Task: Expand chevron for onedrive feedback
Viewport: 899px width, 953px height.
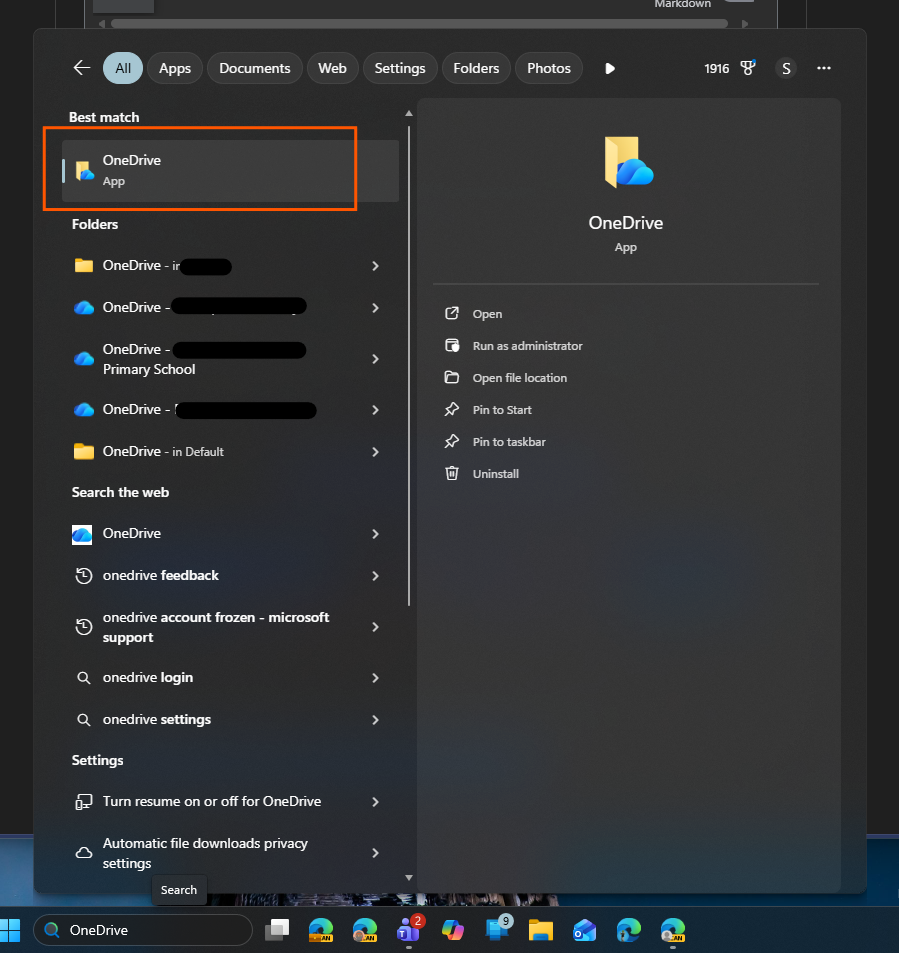Action: (x=376, y=576)
